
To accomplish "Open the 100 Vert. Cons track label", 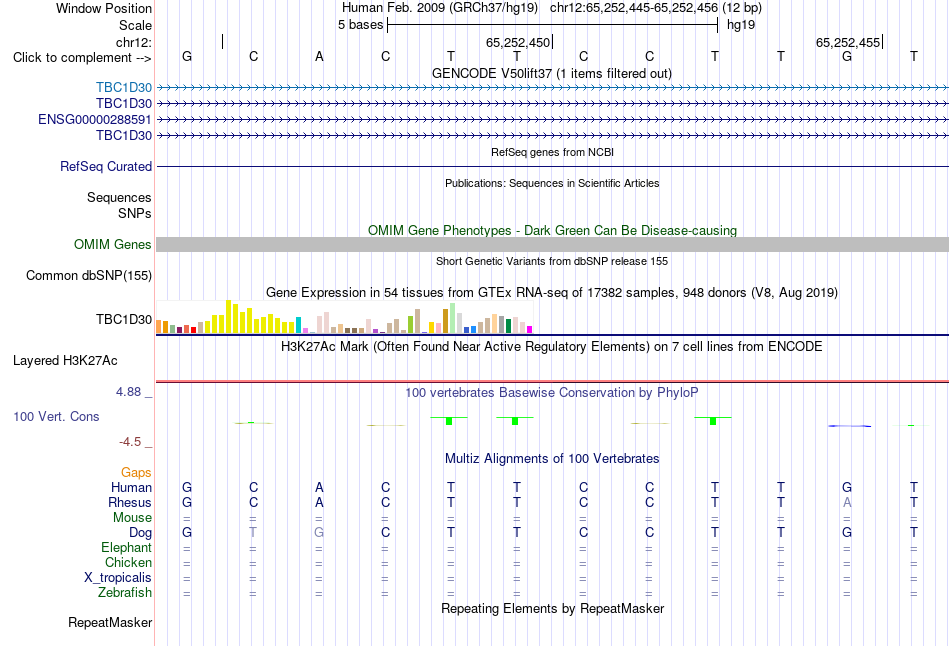I will [x=56, y=416].
